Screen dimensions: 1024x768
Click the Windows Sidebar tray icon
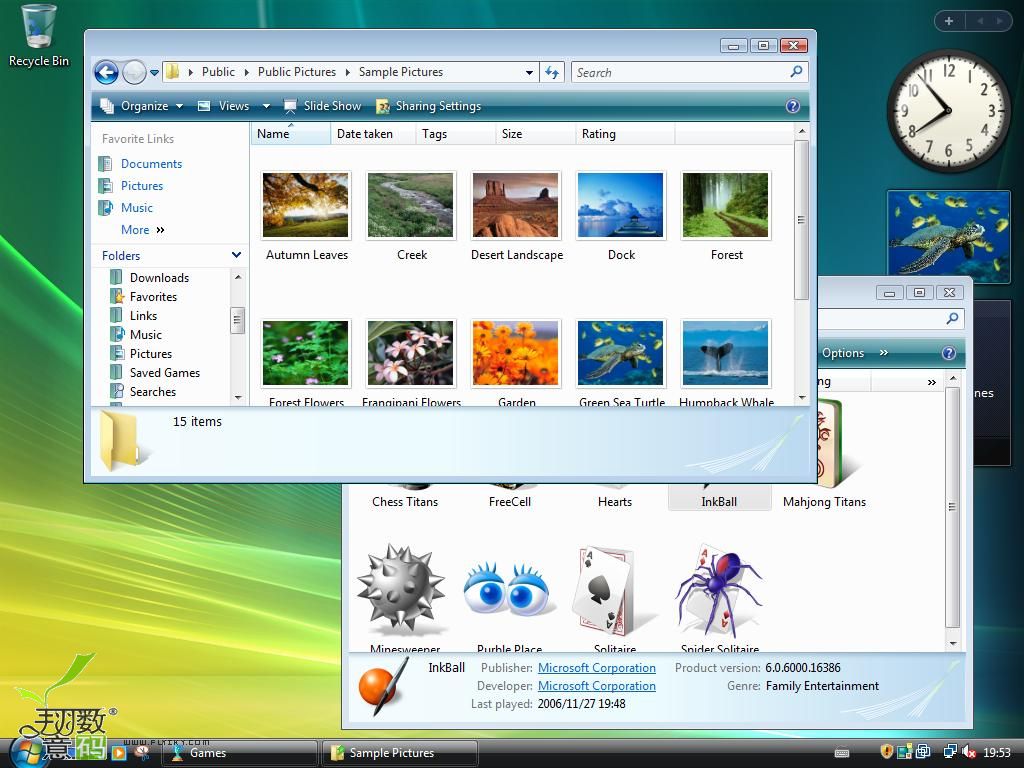(904, 752)
